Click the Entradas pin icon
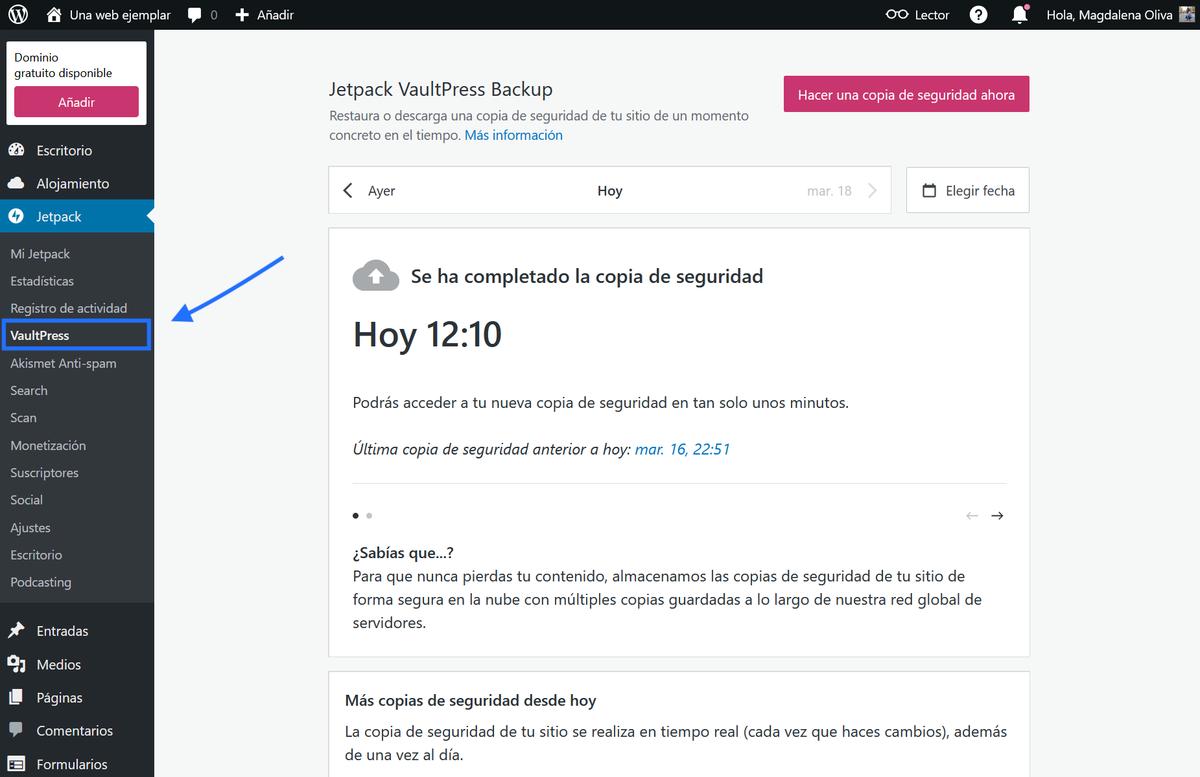The image size is (1200, 777). pyautogui.click(x=14, y=630)
